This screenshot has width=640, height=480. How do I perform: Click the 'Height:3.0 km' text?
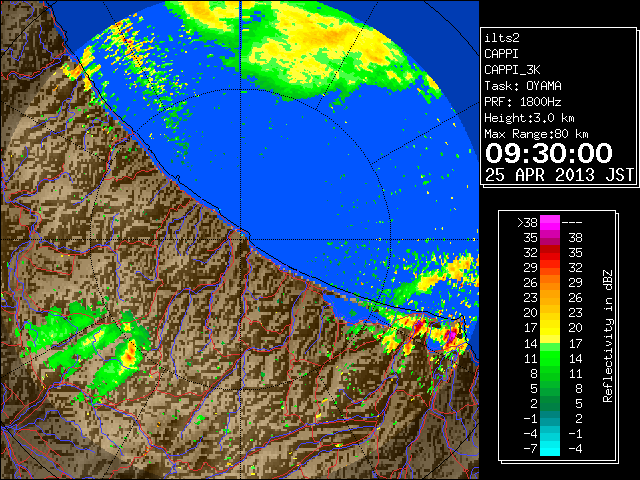529,118
